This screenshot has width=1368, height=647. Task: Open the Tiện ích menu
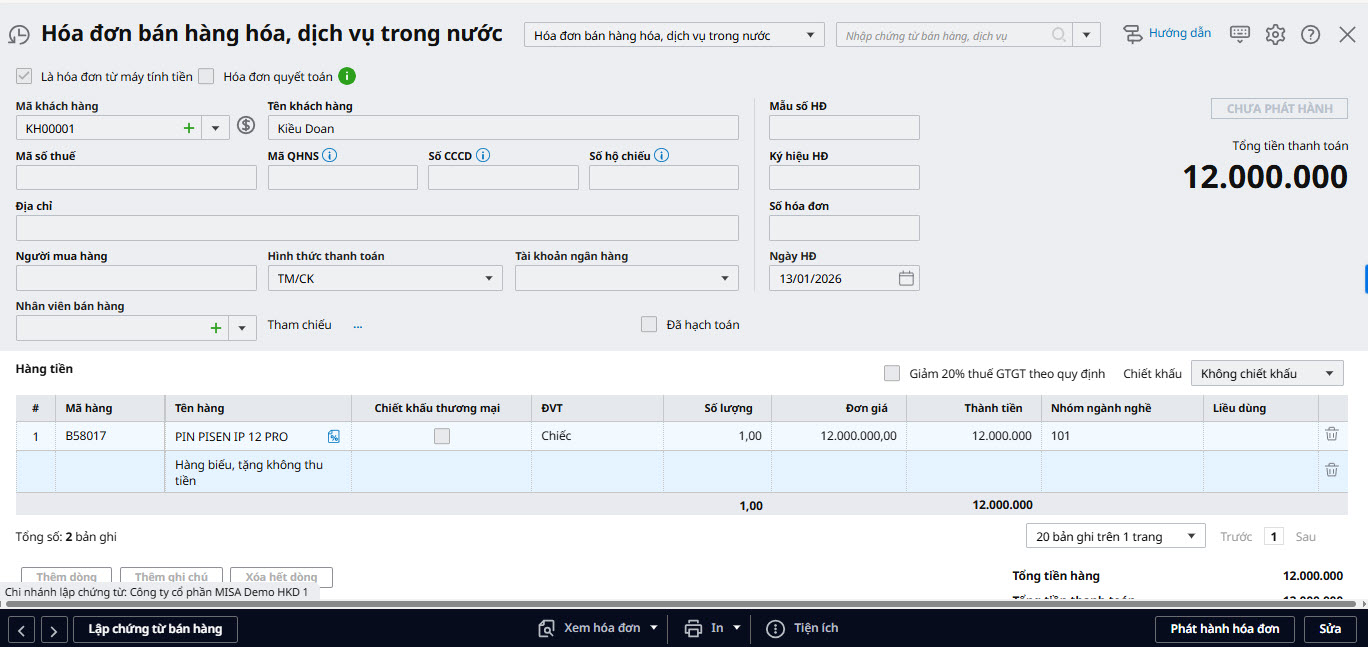(x=802, y=628)
